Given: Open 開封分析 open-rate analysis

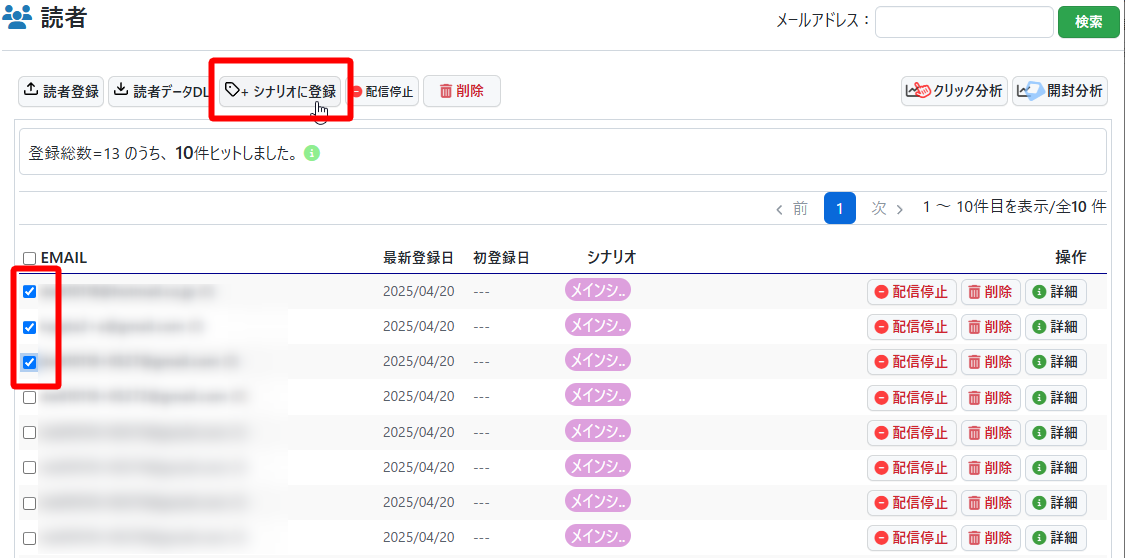Looking at the screenshot, I should pos(1059,91).
